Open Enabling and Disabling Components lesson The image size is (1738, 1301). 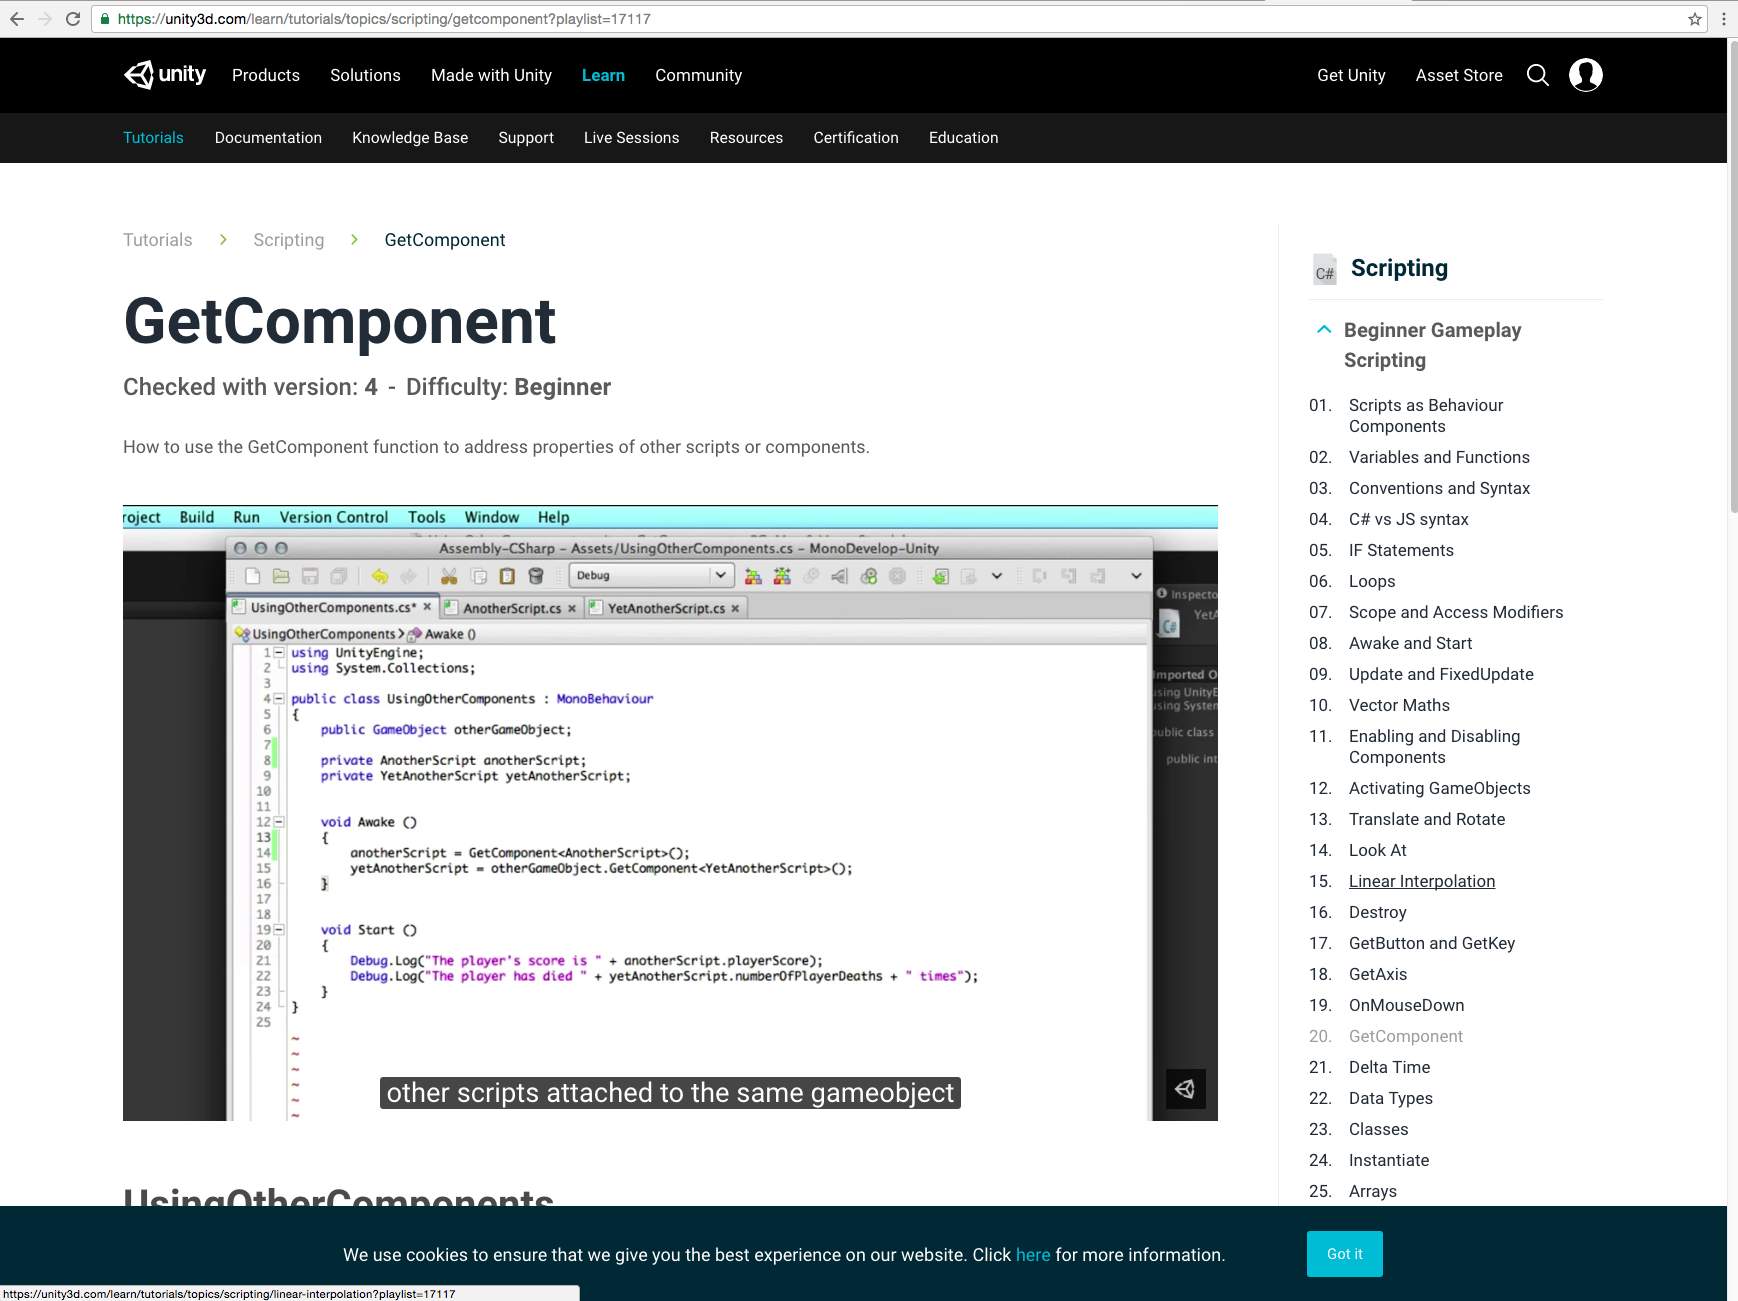click(x=1434, y=747)
